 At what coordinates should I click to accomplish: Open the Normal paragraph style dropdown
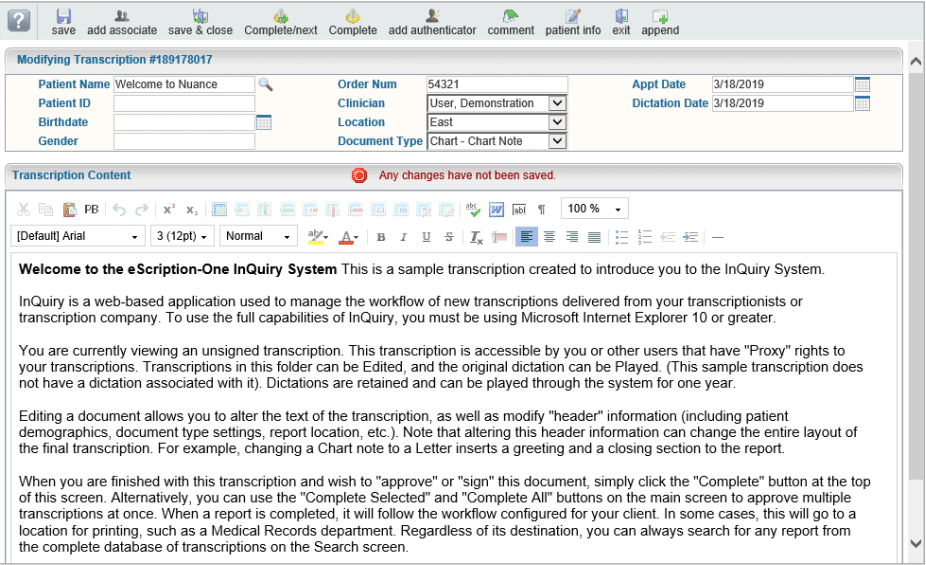coord(258,236)
